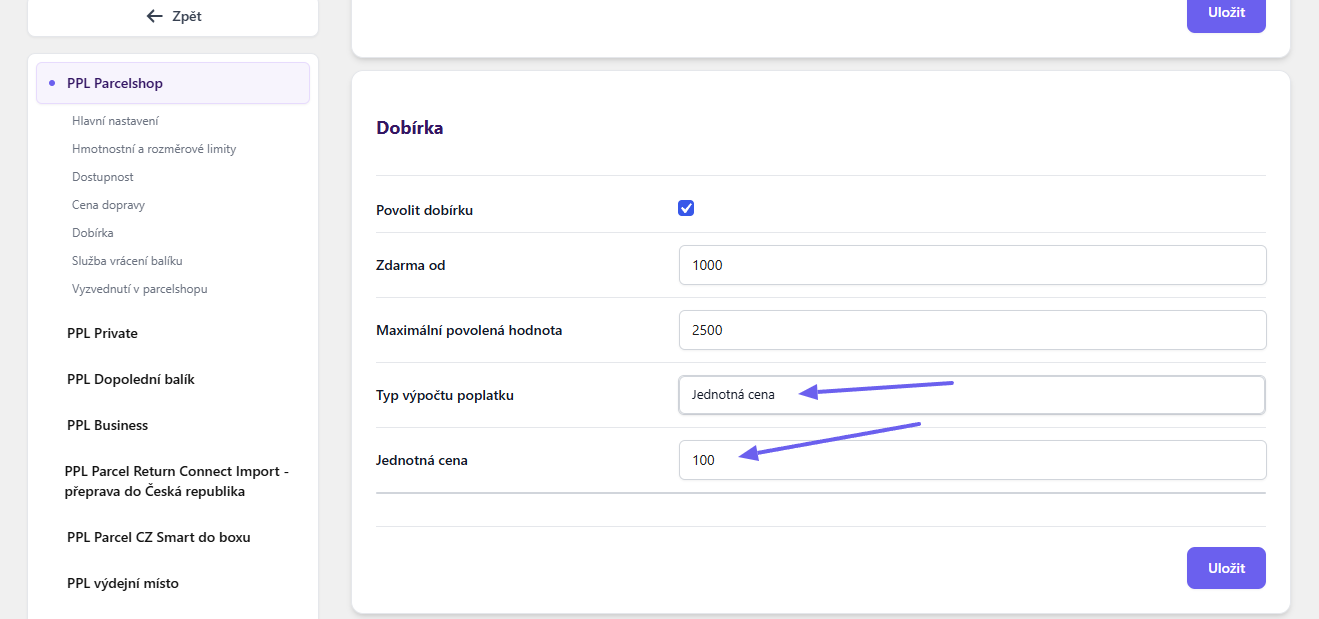Click the Povolit dobírku label

point(424,211)
